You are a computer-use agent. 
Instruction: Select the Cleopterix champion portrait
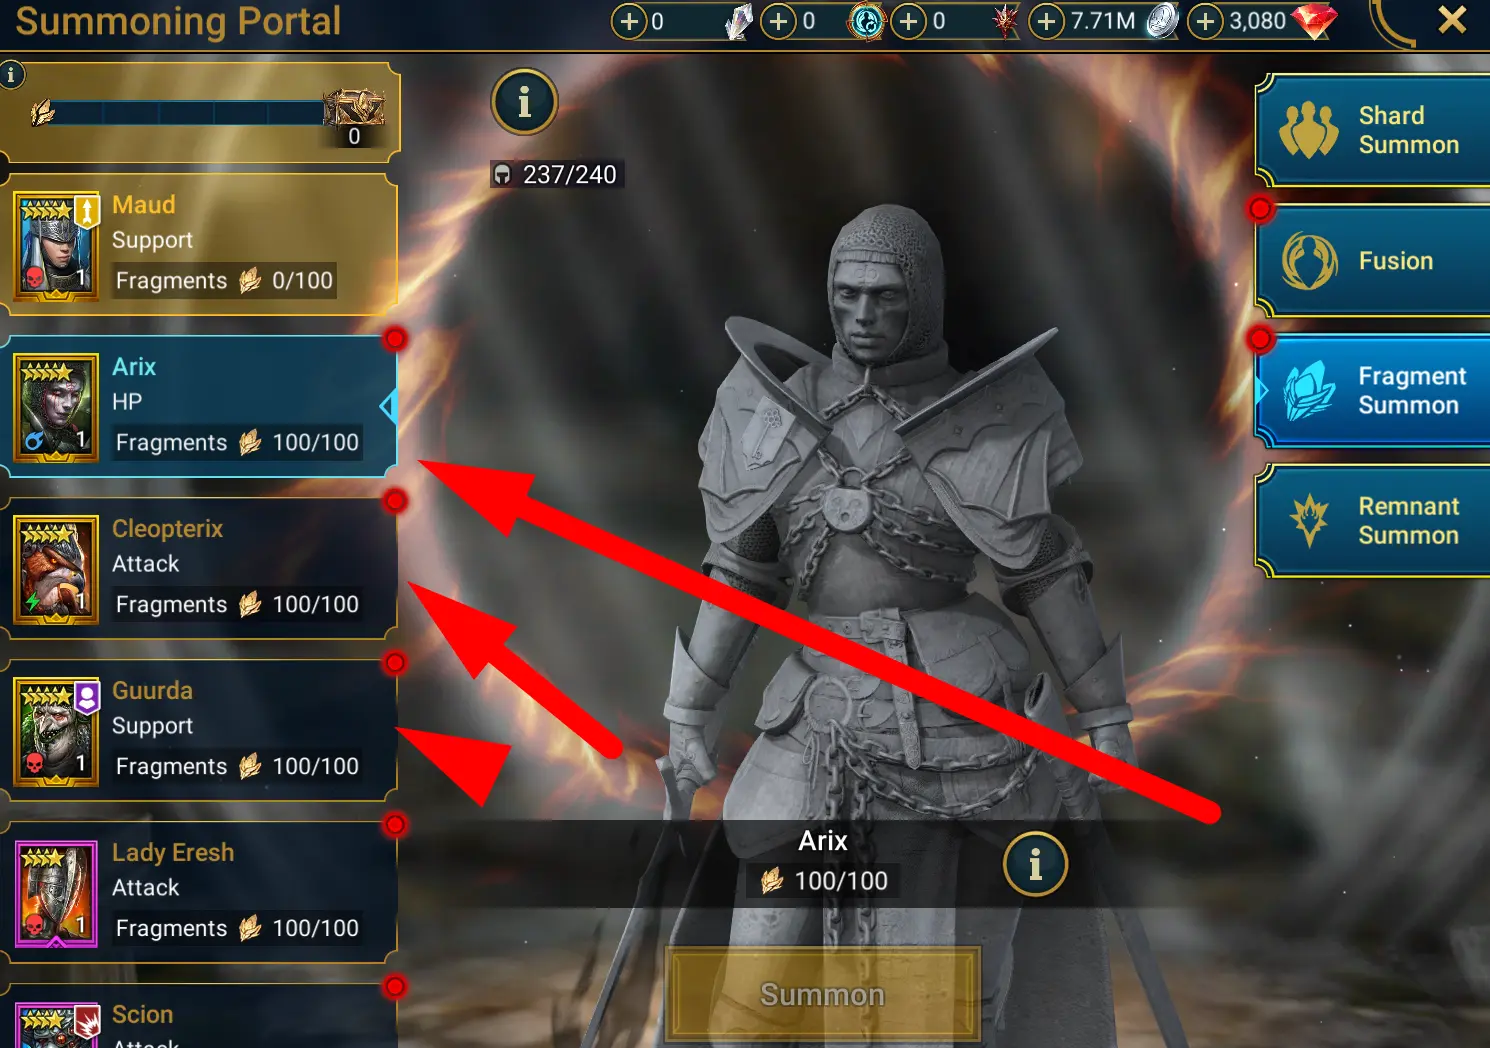click(x=56, y=570)
